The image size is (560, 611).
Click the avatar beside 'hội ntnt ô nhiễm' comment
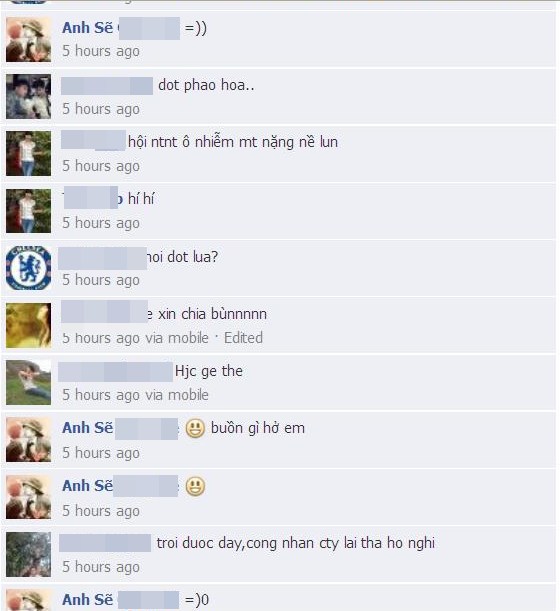click(x=28, y=154)
